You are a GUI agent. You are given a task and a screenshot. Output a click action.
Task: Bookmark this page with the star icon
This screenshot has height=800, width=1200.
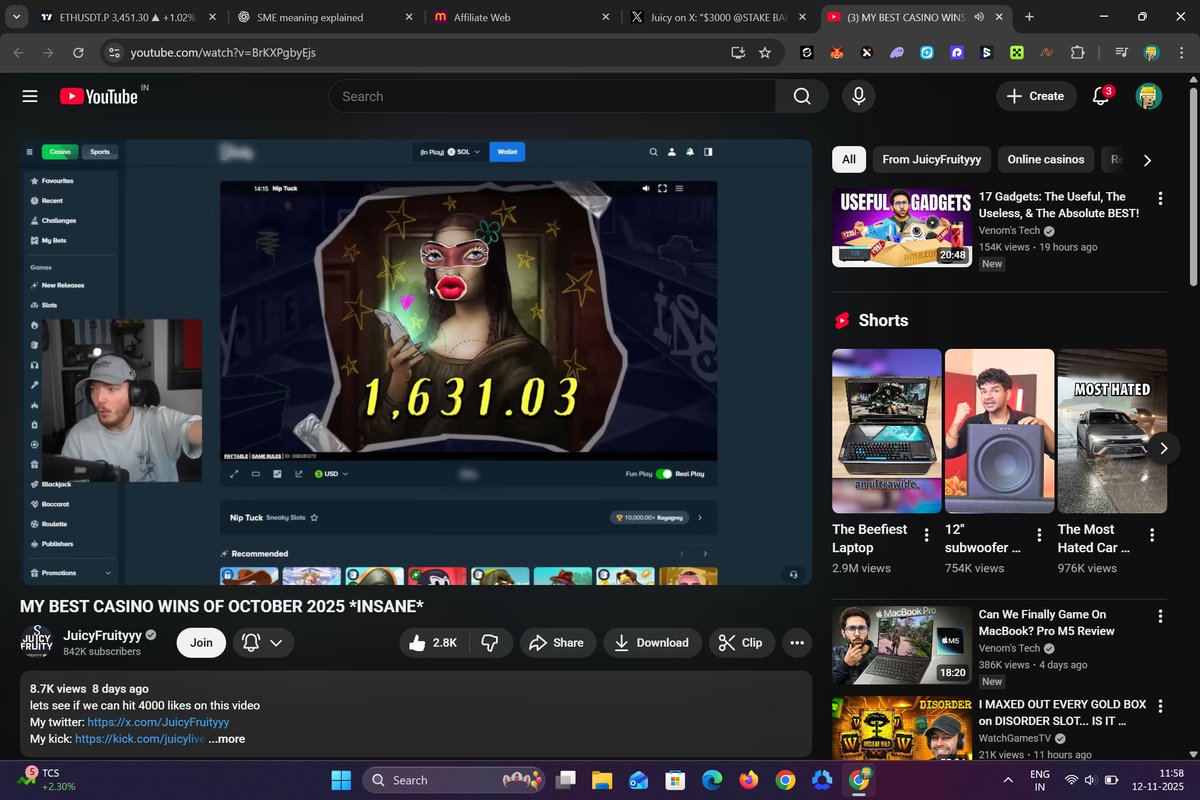coord(765,52)
